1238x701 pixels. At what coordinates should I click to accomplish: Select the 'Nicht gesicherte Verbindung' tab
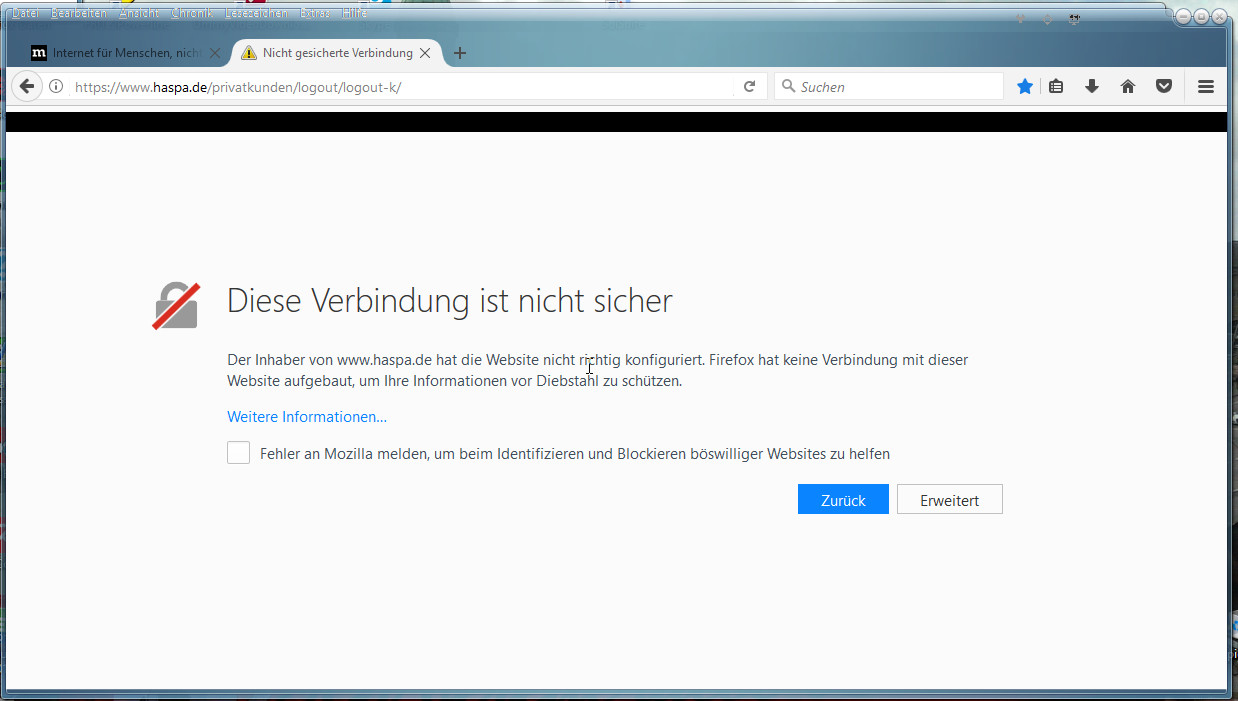pos(337,53)
